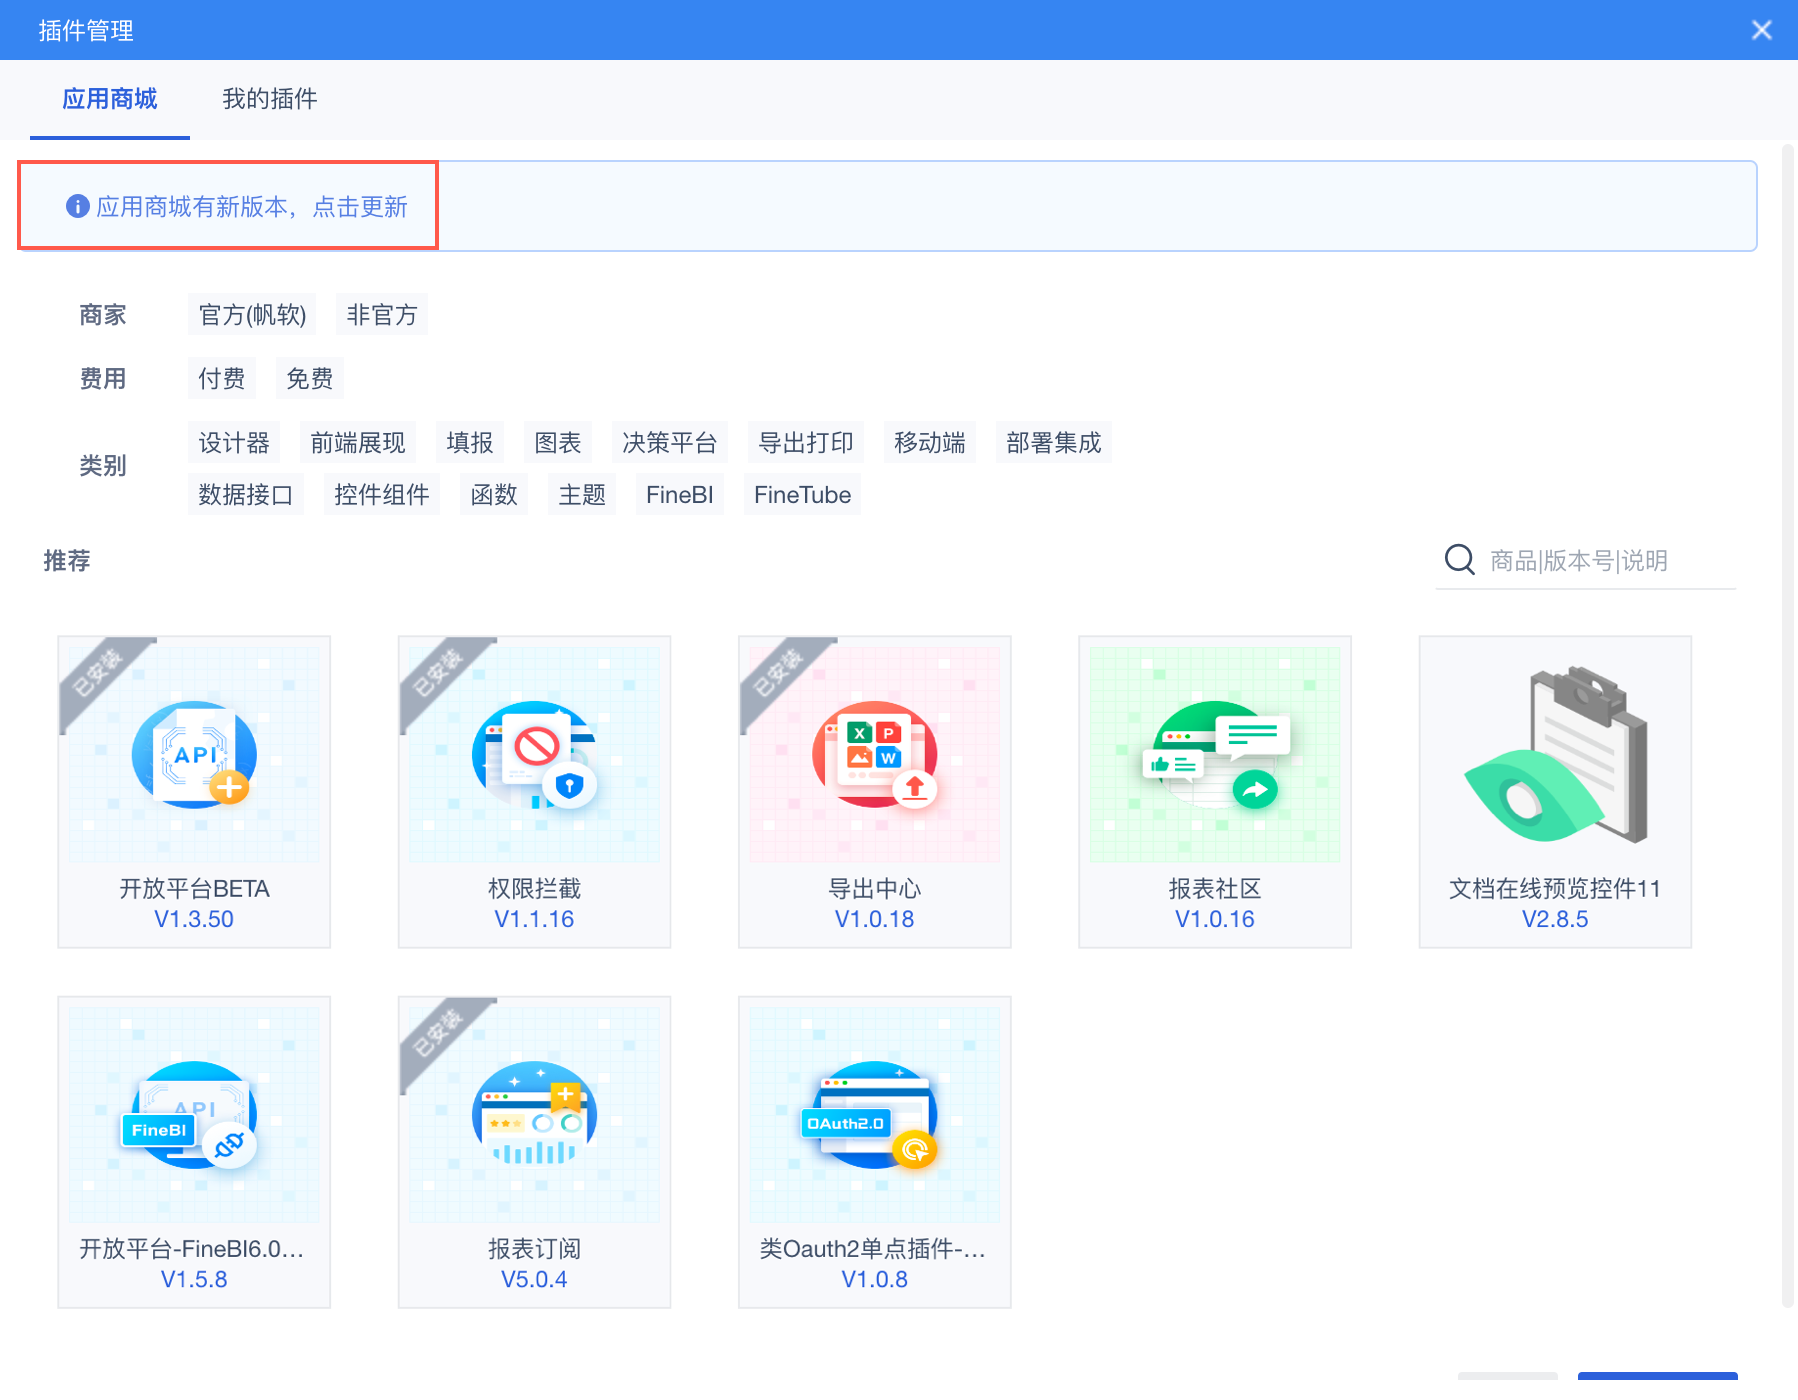
Task: Toggle the 免费 cost filter
Action: click(x=310, y=379)
